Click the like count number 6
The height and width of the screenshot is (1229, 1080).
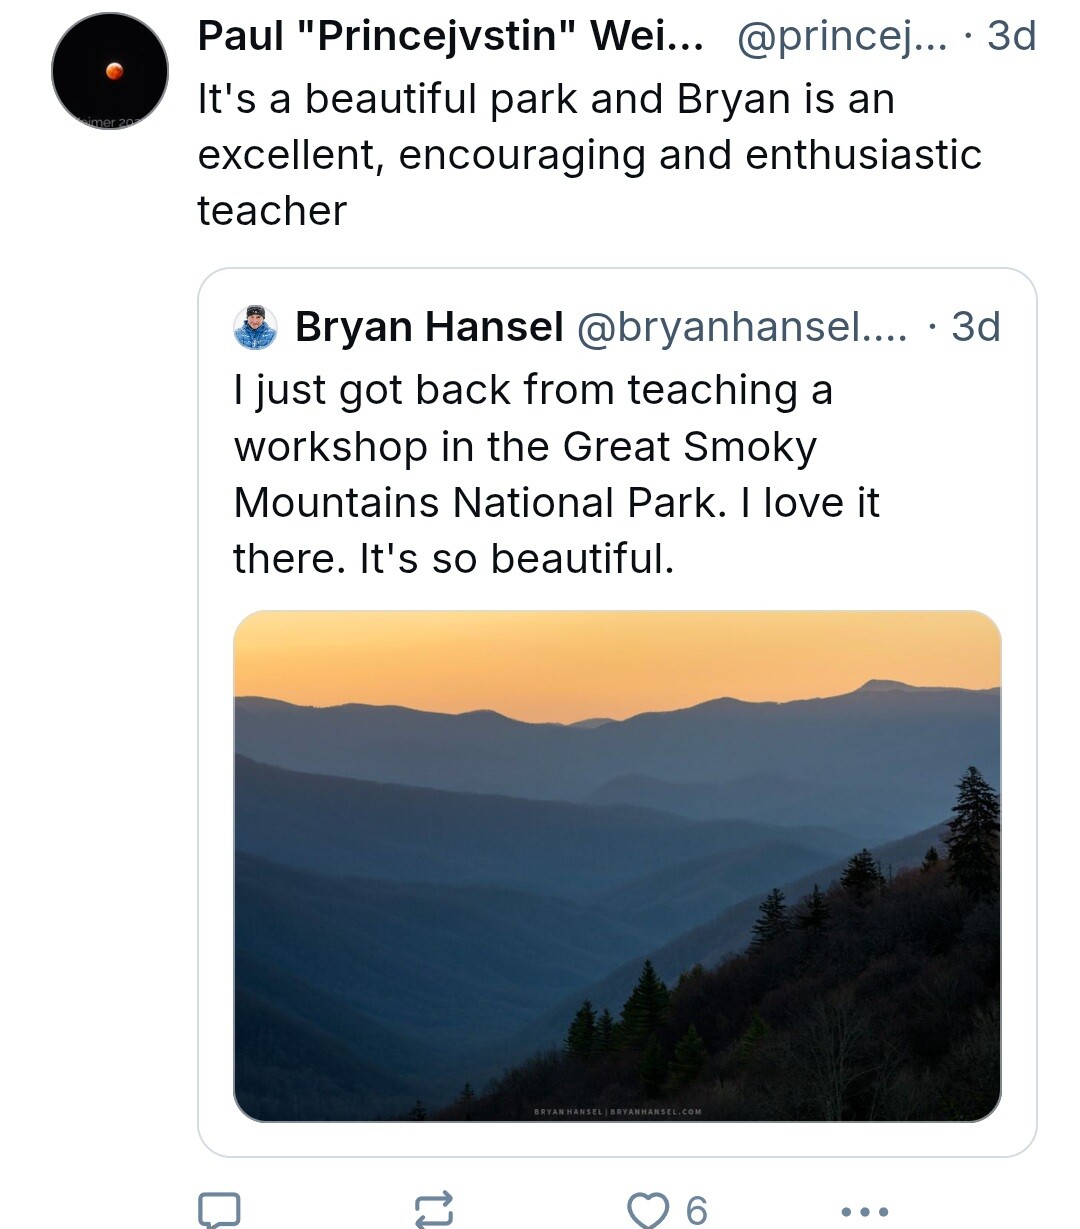pos(696,1211)
